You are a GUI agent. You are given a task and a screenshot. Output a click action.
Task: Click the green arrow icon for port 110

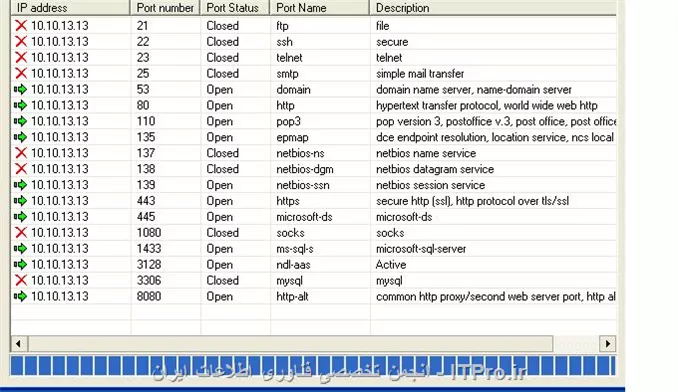pos(20,121)
